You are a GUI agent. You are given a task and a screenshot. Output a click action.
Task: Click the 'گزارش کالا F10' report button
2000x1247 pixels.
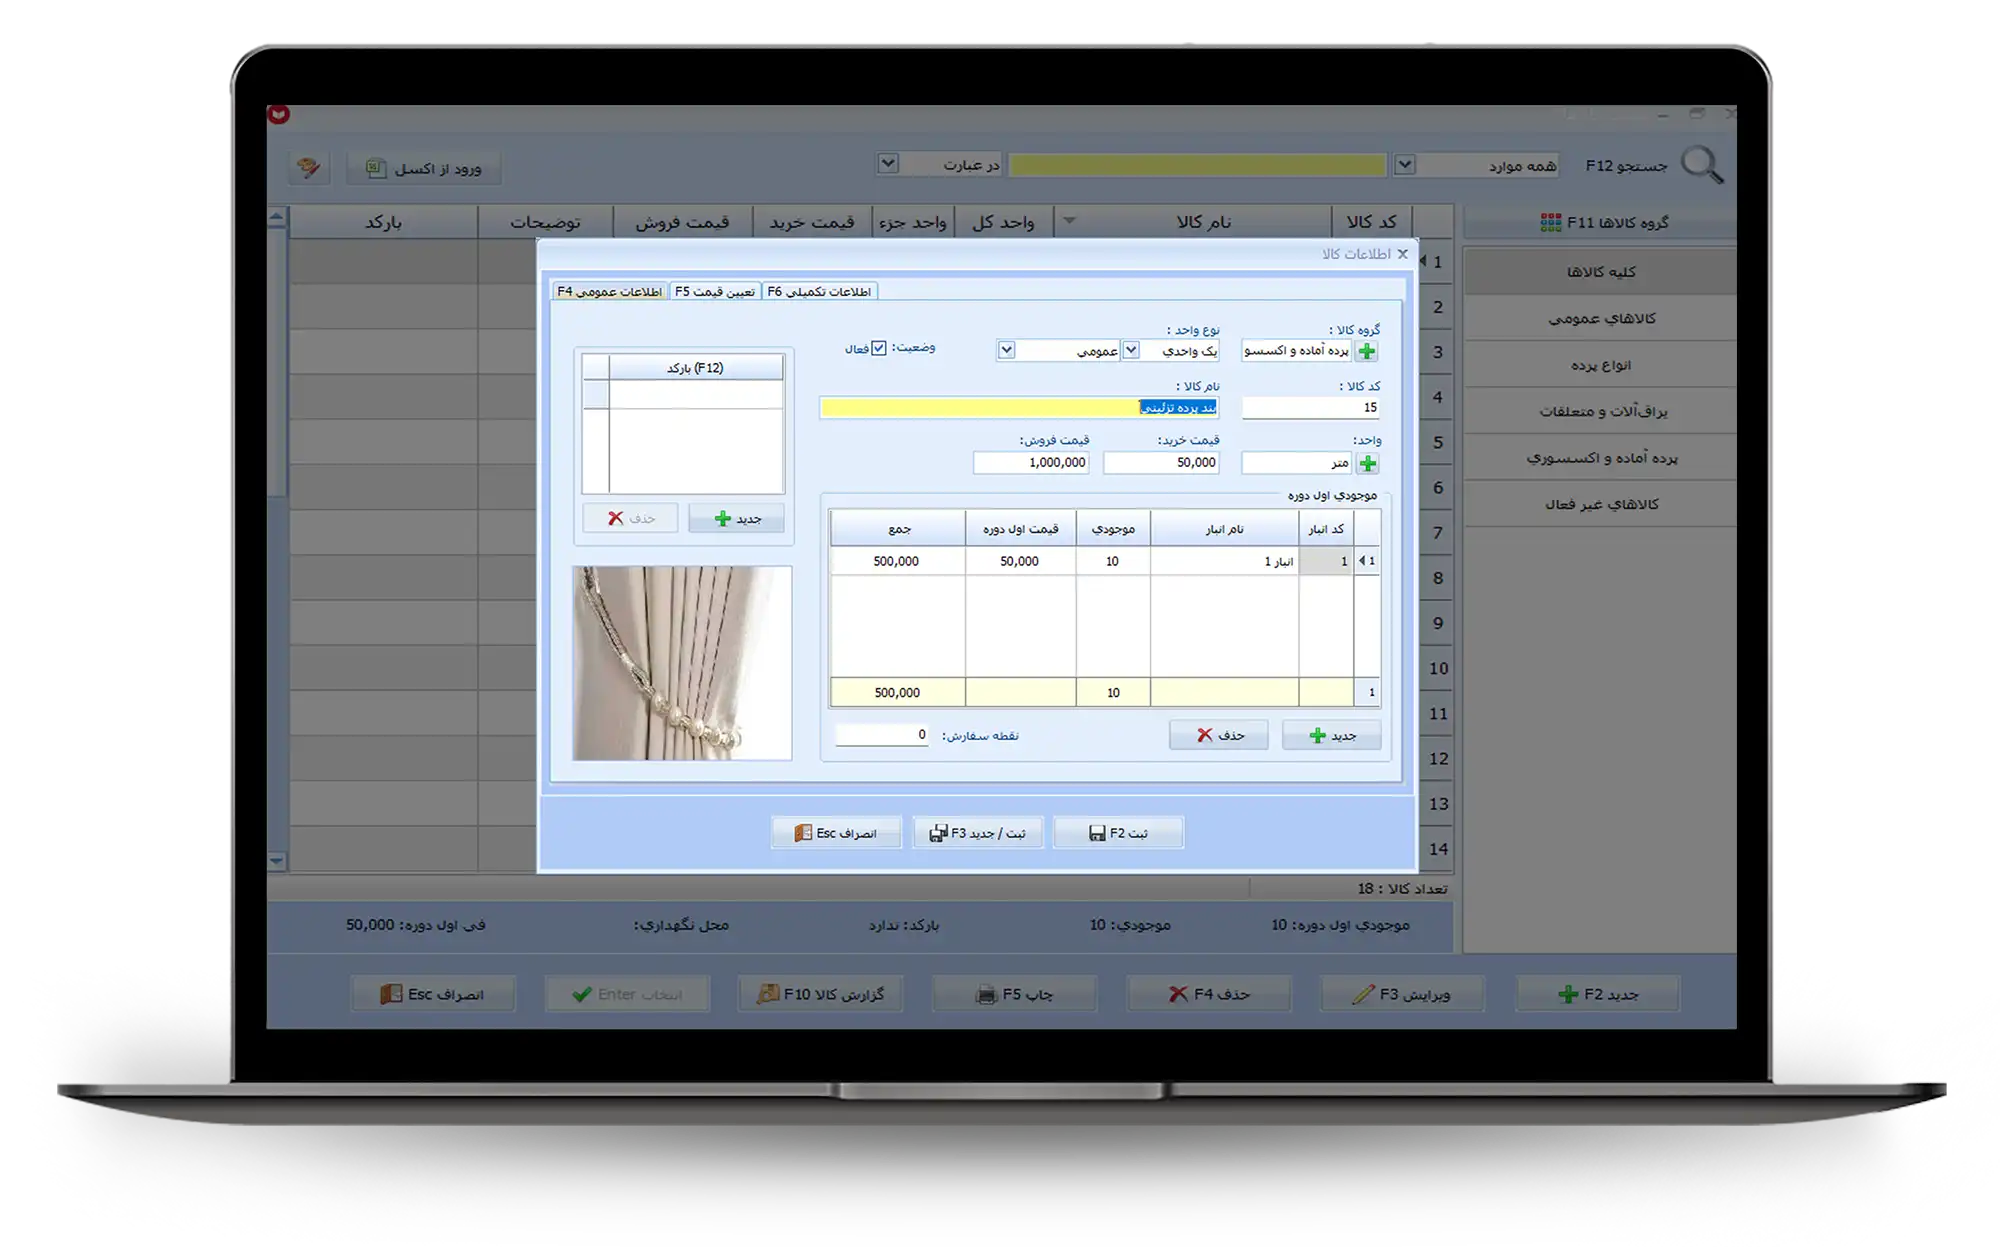(820, 994)
